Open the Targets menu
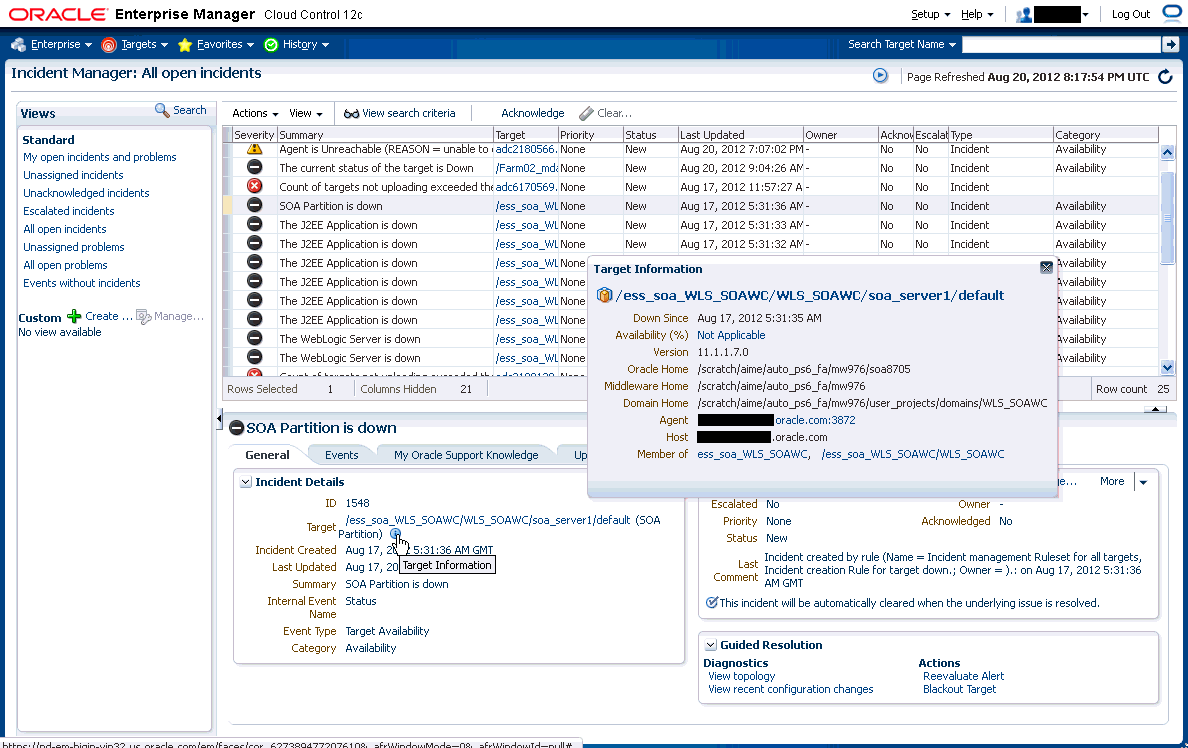This screenshot has width=1188, height=748. point(134,45)
